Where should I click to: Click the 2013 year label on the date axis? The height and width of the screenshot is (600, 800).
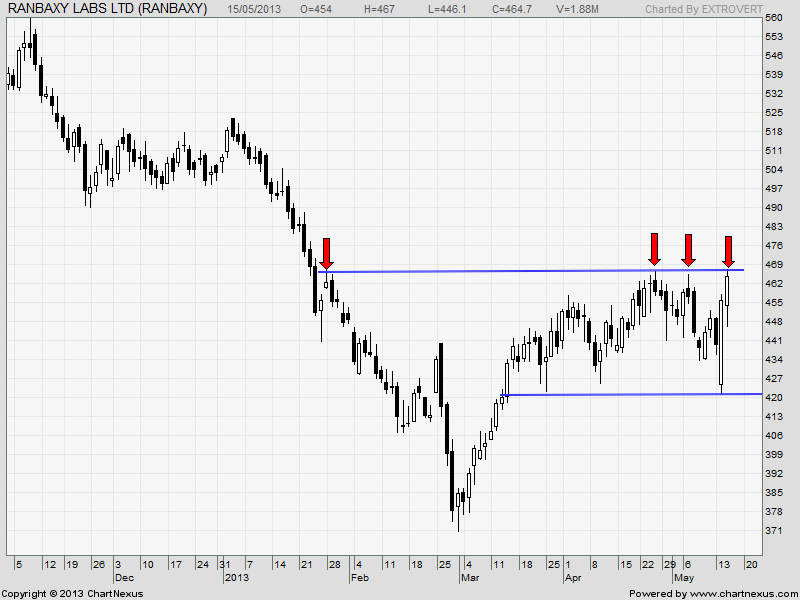[236, 578]
